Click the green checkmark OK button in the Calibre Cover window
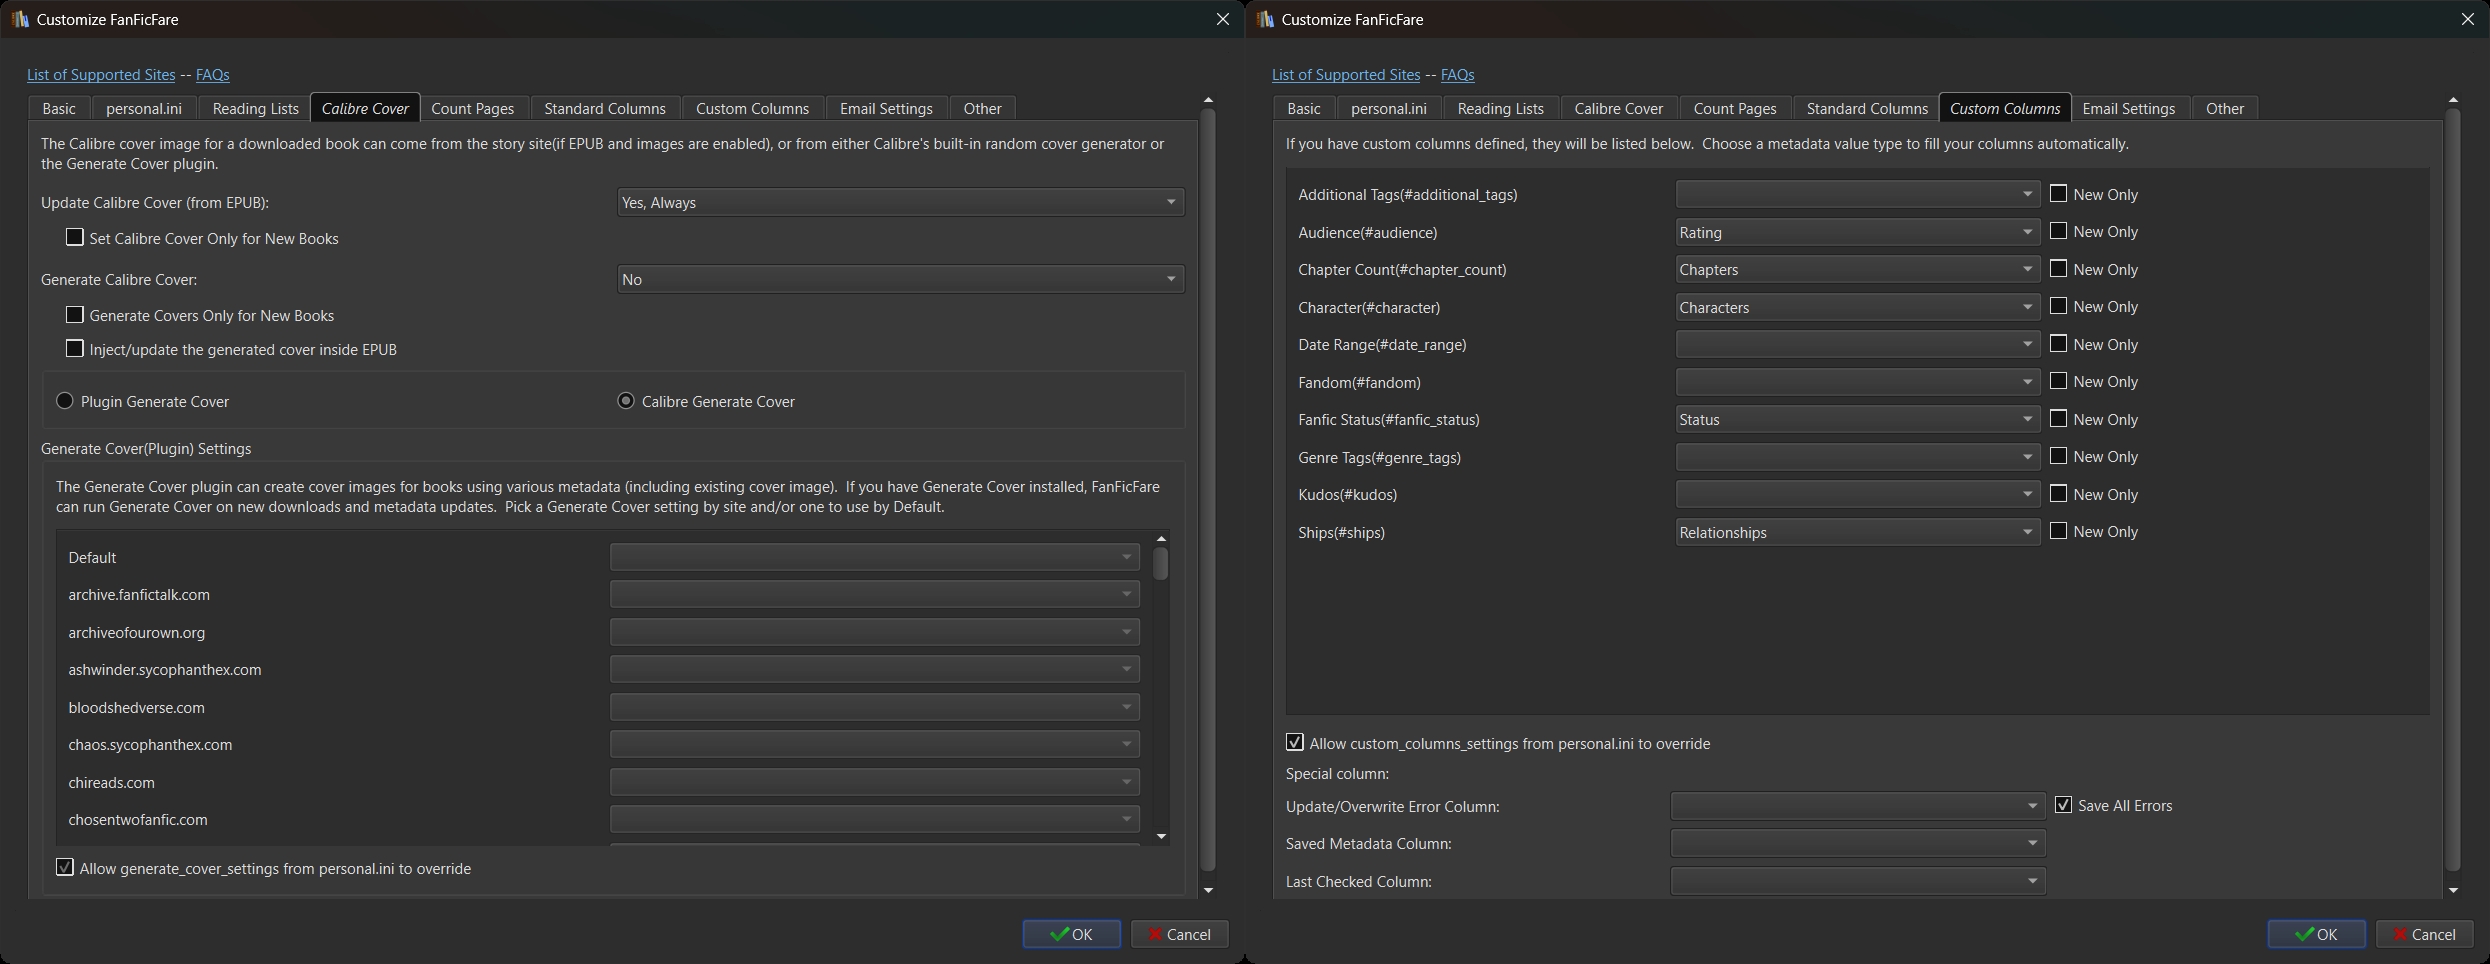The width and height of the screenshot is (2490, 964). pyautogui.click(x=1071, y=934)
